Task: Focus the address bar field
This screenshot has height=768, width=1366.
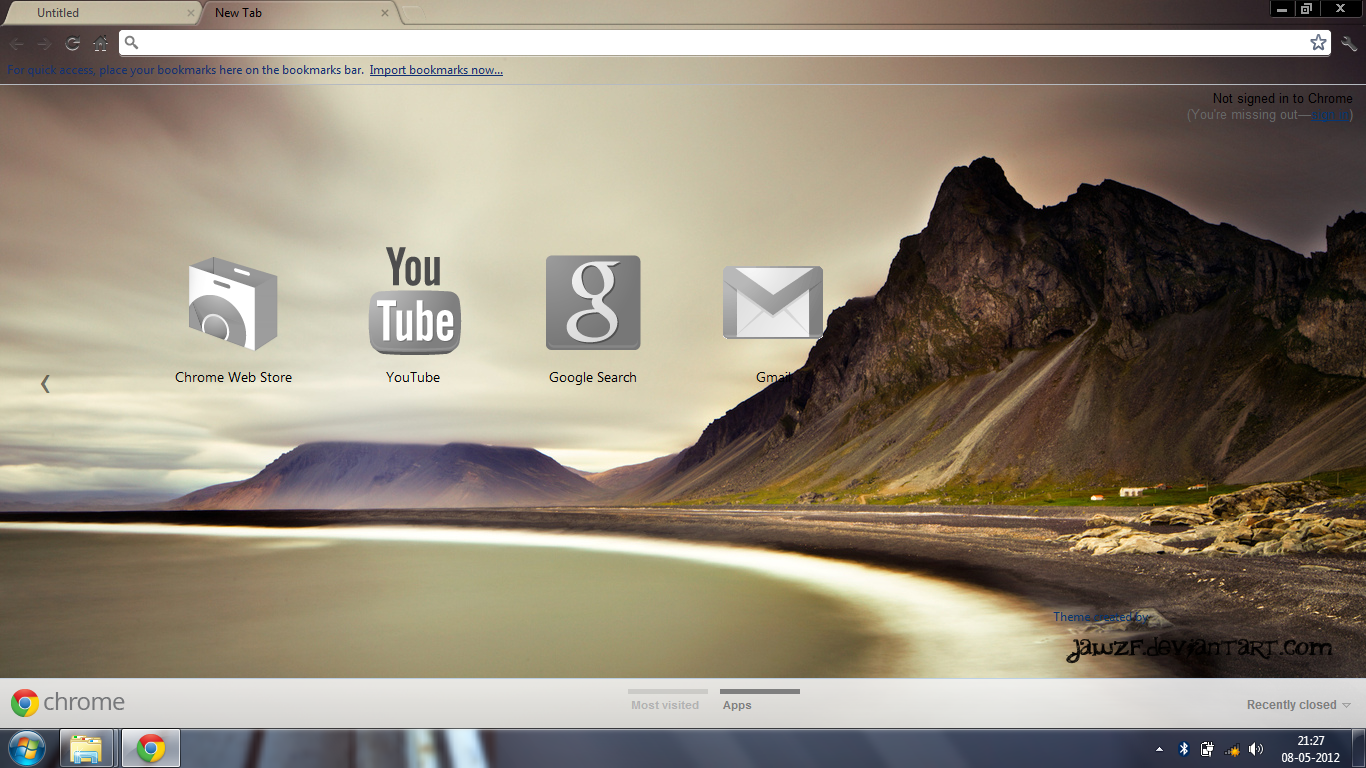Action: [x=725, y=42]
